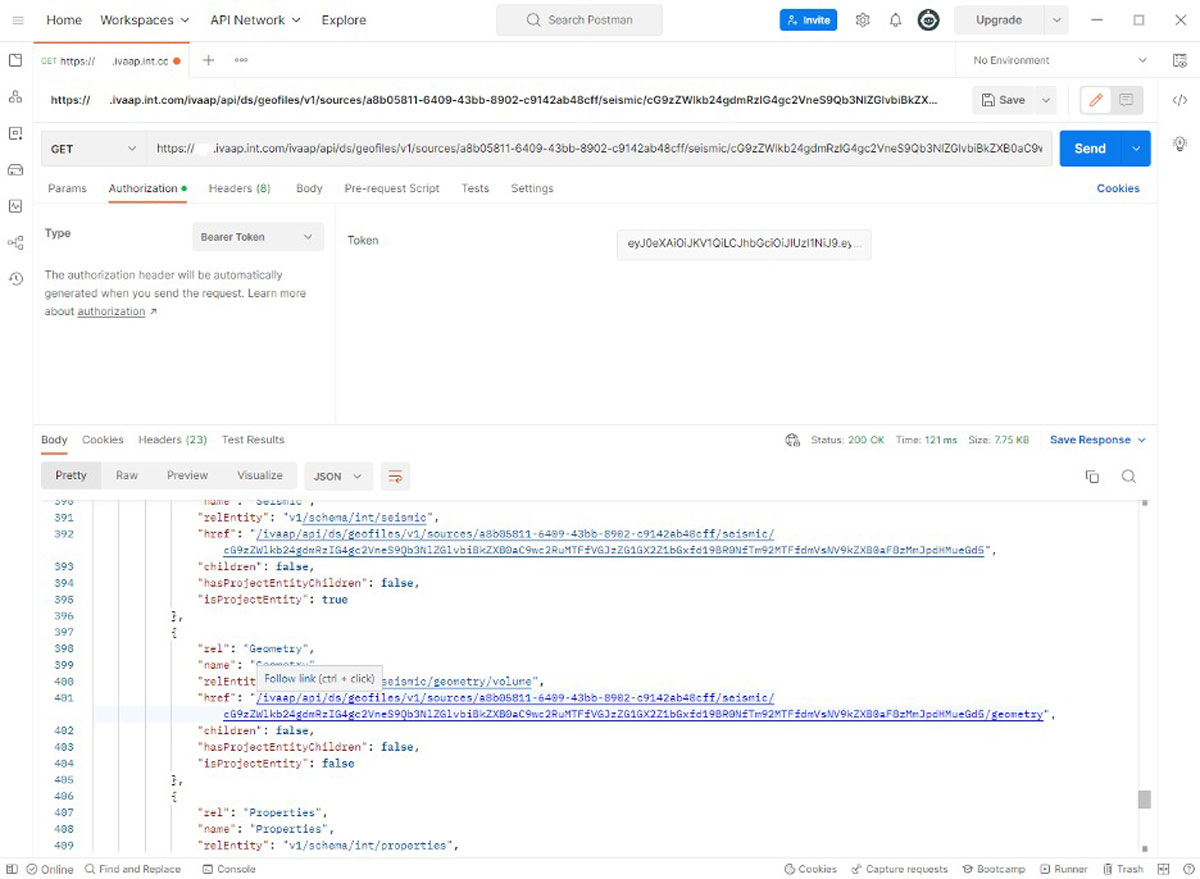Screen dimensions: 1200x879
Task: View notifications bell
Action: point(895,20)
